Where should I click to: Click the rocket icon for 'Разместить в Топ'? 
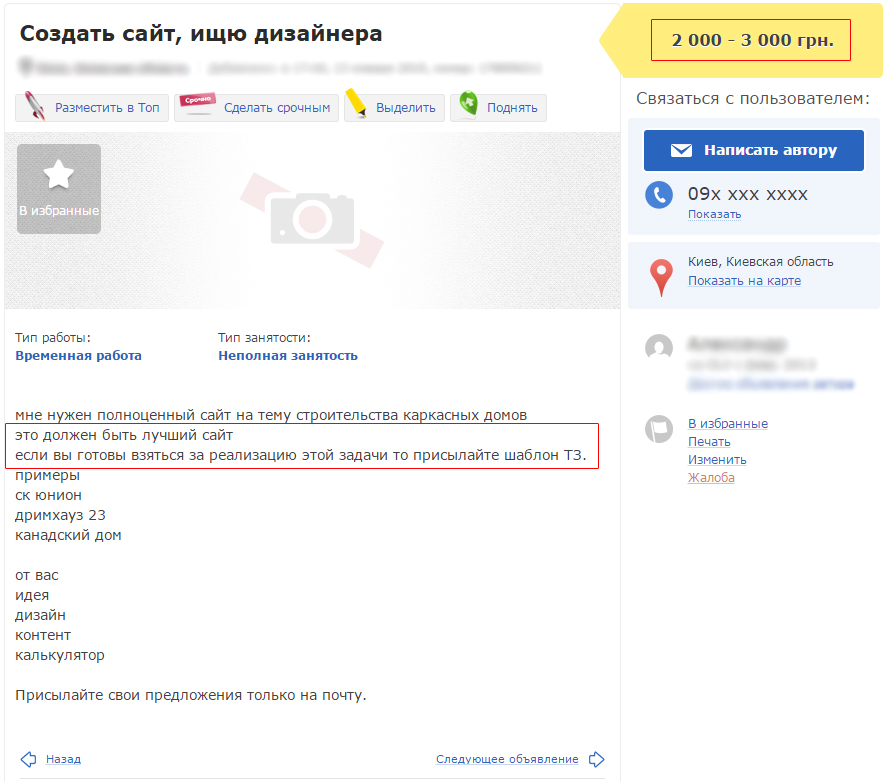click(34, 106)
